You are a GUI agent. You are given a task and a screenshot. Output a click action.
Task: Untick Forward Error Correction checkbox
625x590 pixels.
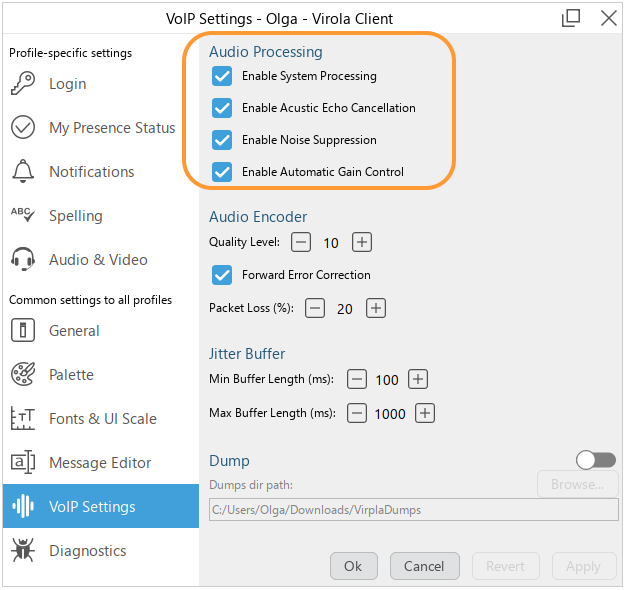[x=222, y=275]
